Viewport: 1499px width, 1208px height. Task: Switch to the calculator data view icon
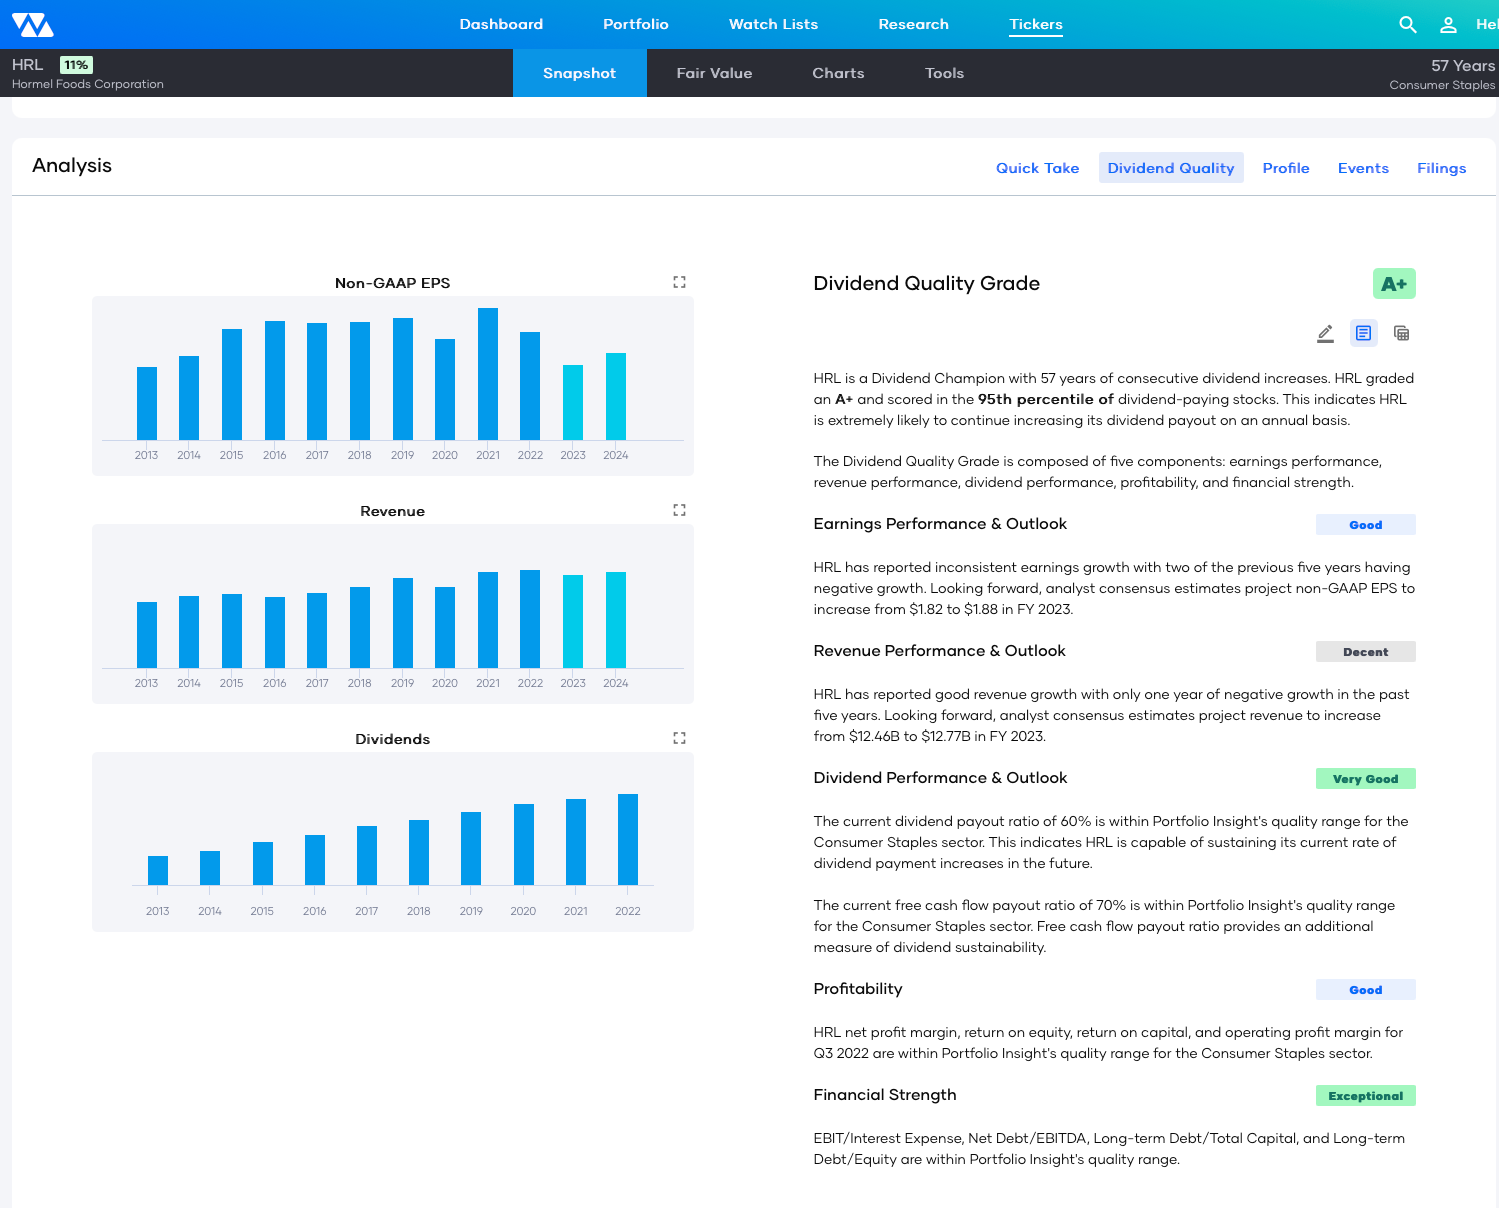[x=1401, y=333]
